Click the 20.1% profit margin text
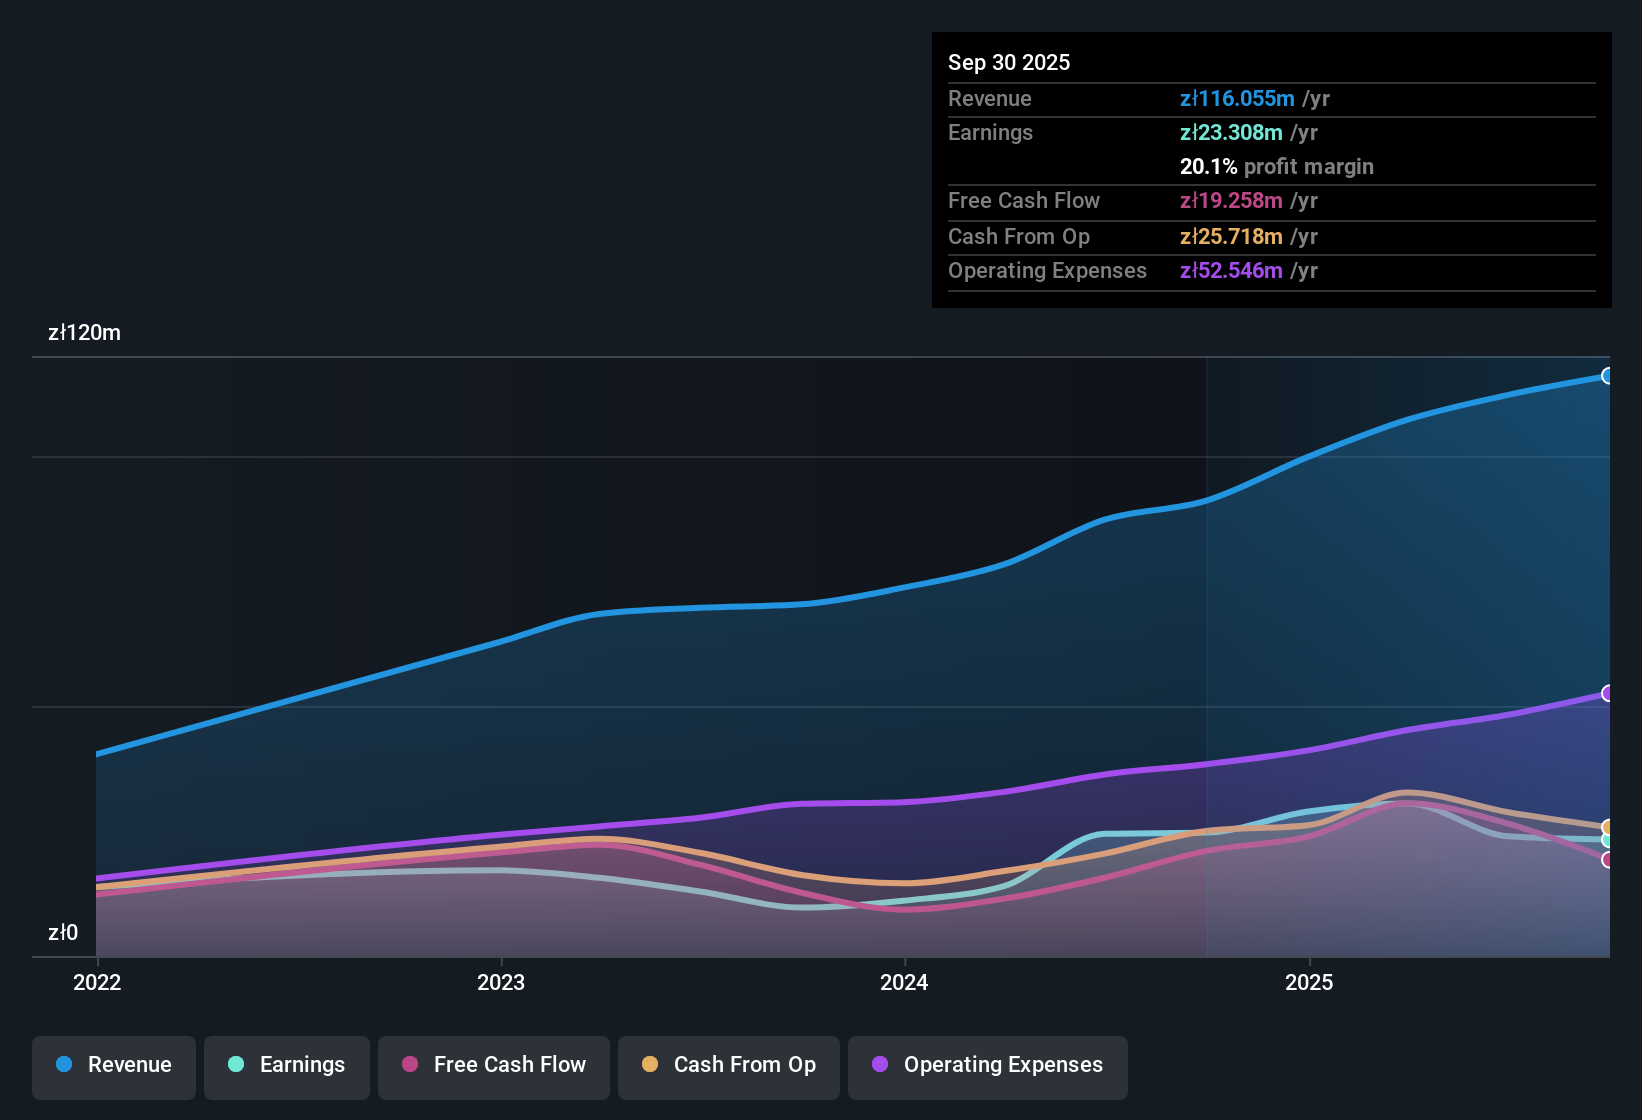 pyautogui.click(x=1277, y=166)
